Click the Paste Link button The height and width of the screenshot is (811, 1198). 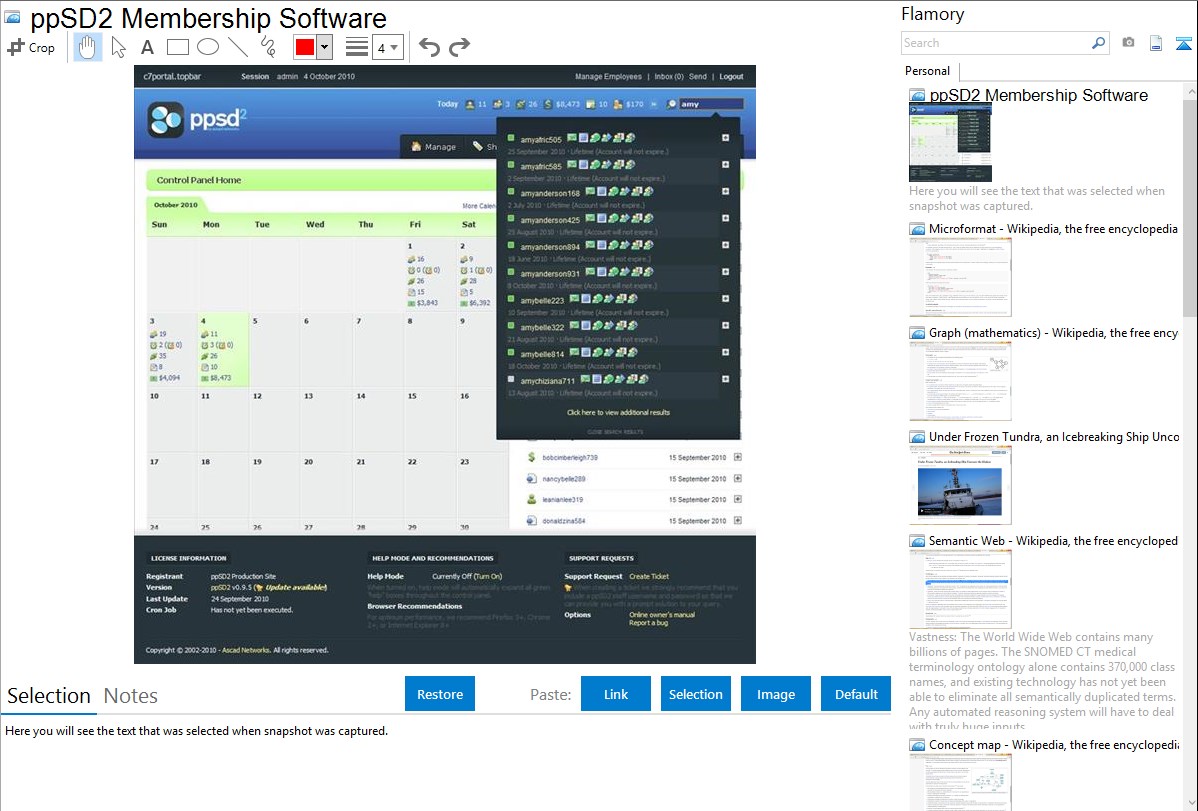pyautogui.click(x=616, y=694)
